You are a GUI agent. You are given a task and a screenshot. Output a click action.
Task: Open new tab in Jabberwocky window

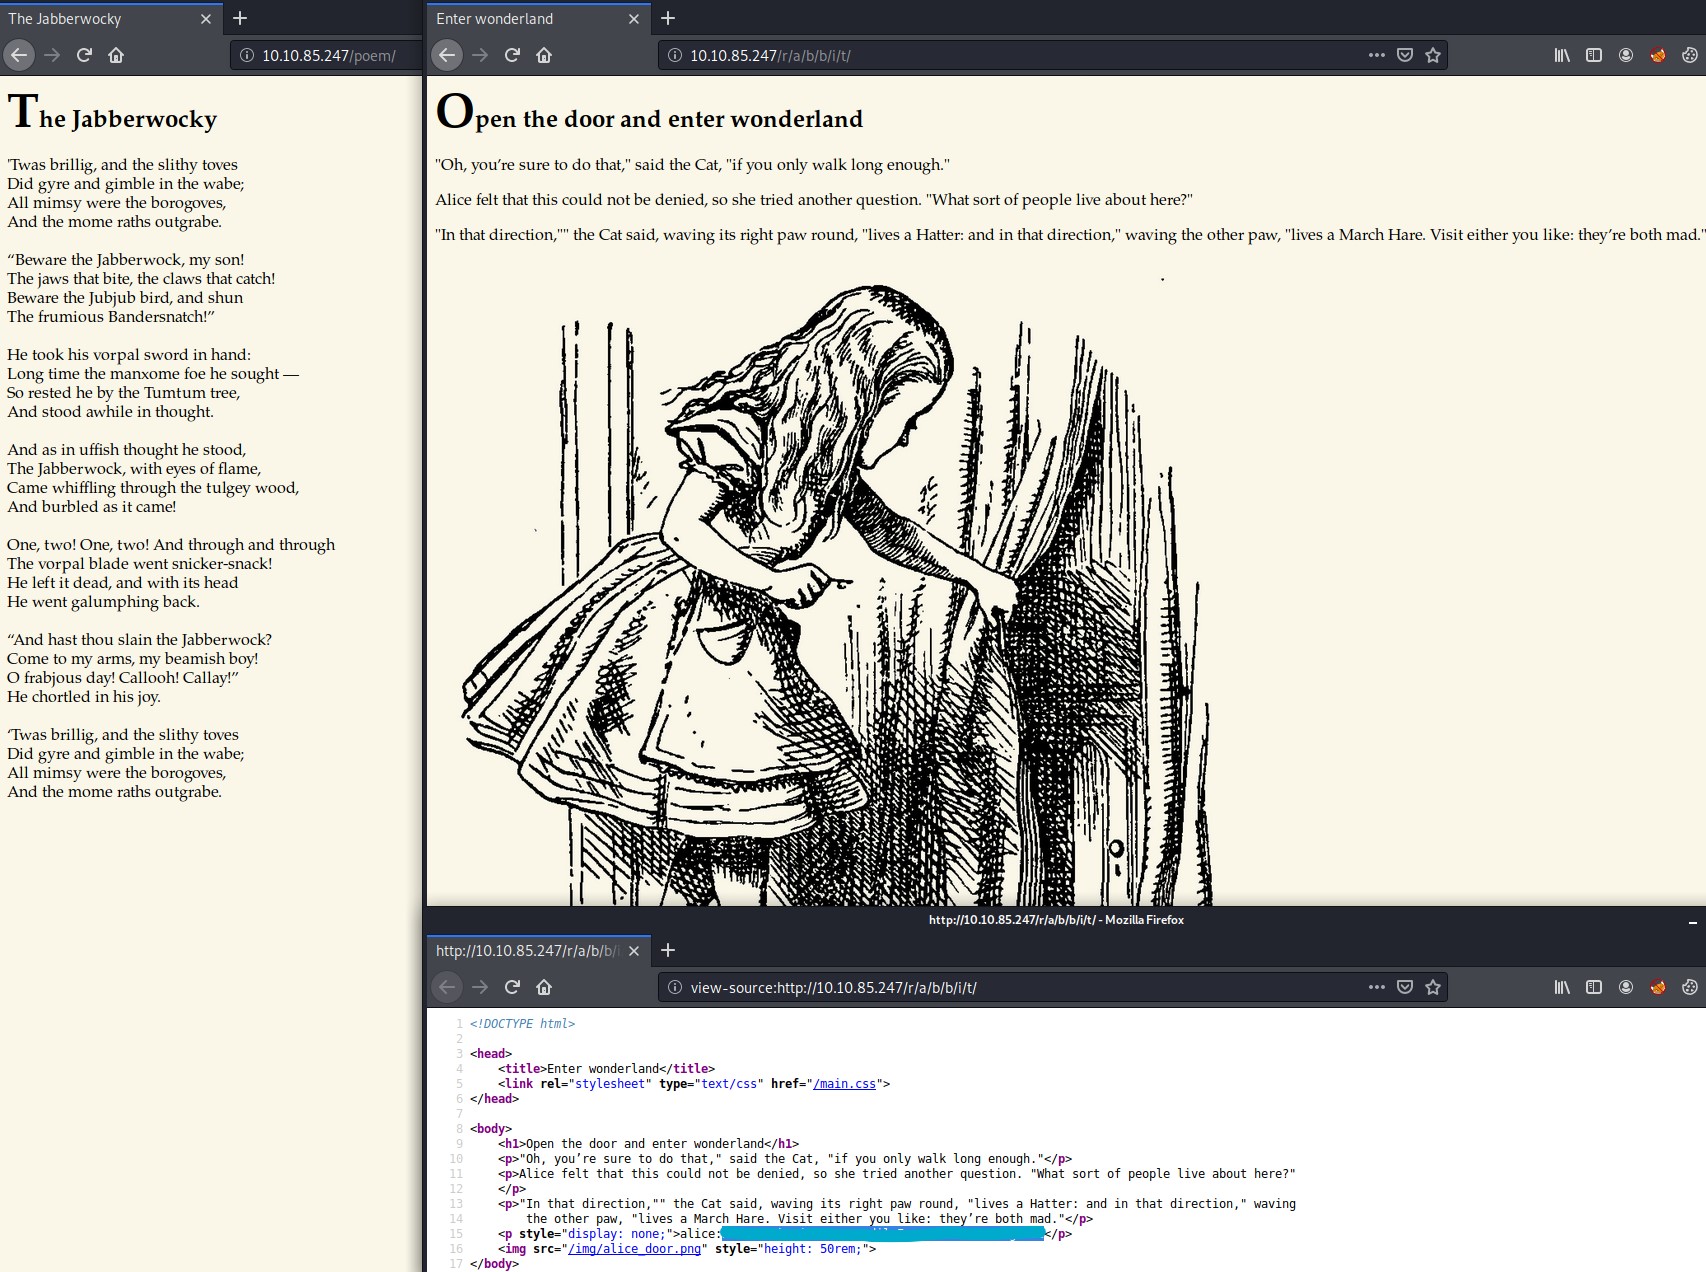[x=240, y=18]
